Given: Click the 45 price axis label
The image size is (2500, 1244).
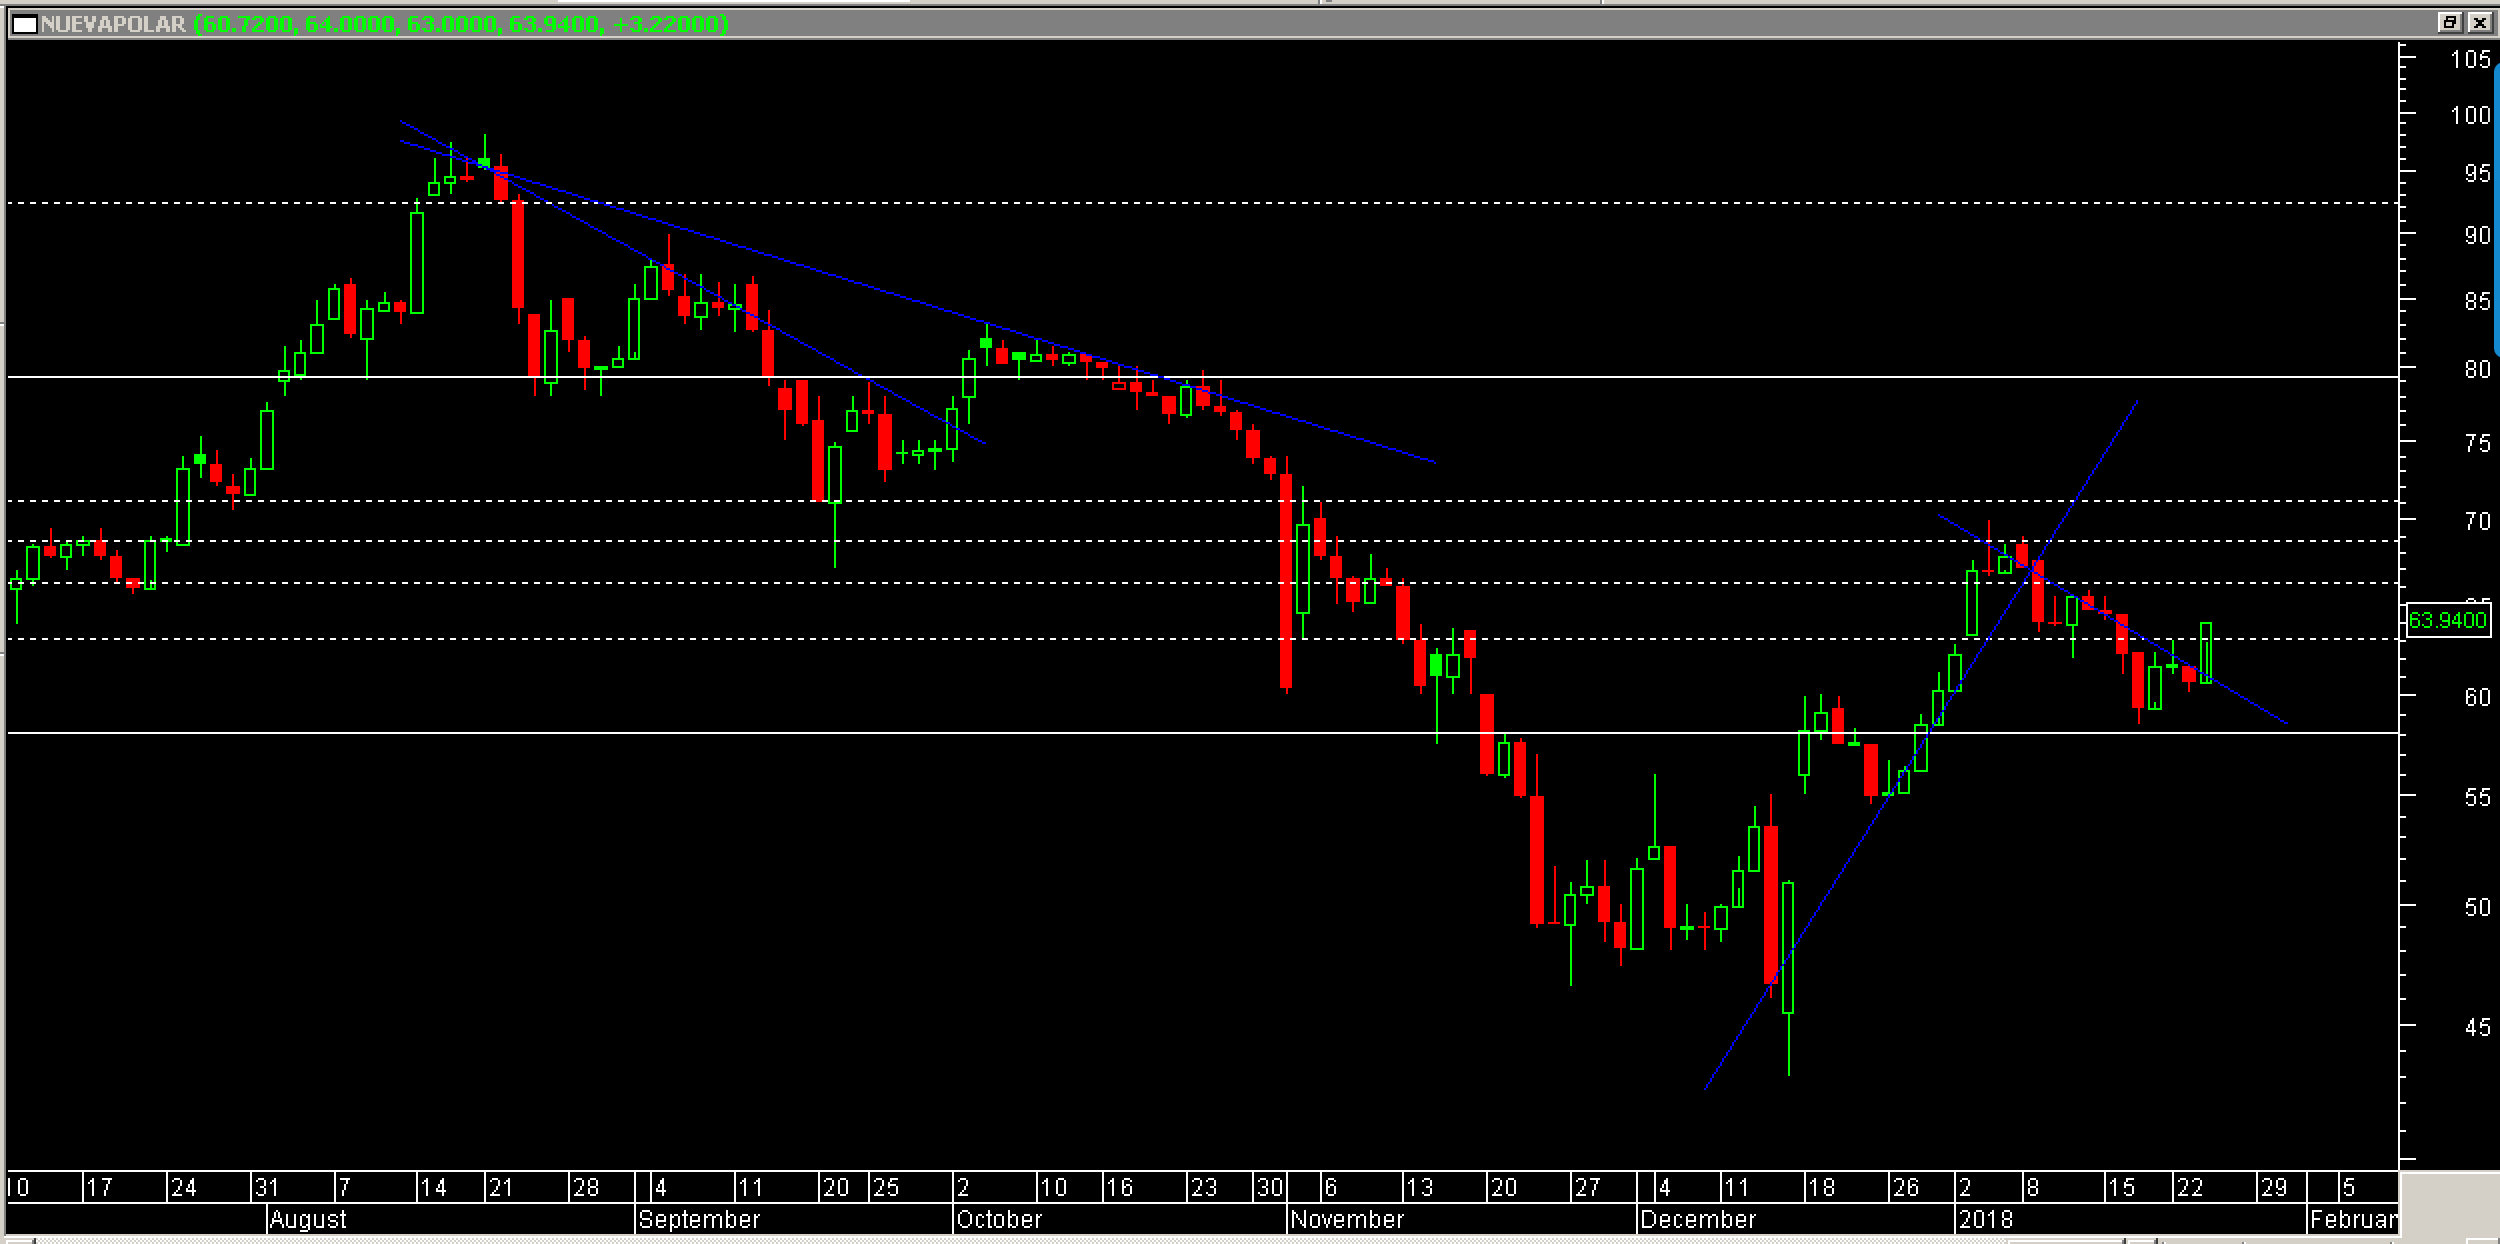Looking at the screenshot, I should 2477,1027.
